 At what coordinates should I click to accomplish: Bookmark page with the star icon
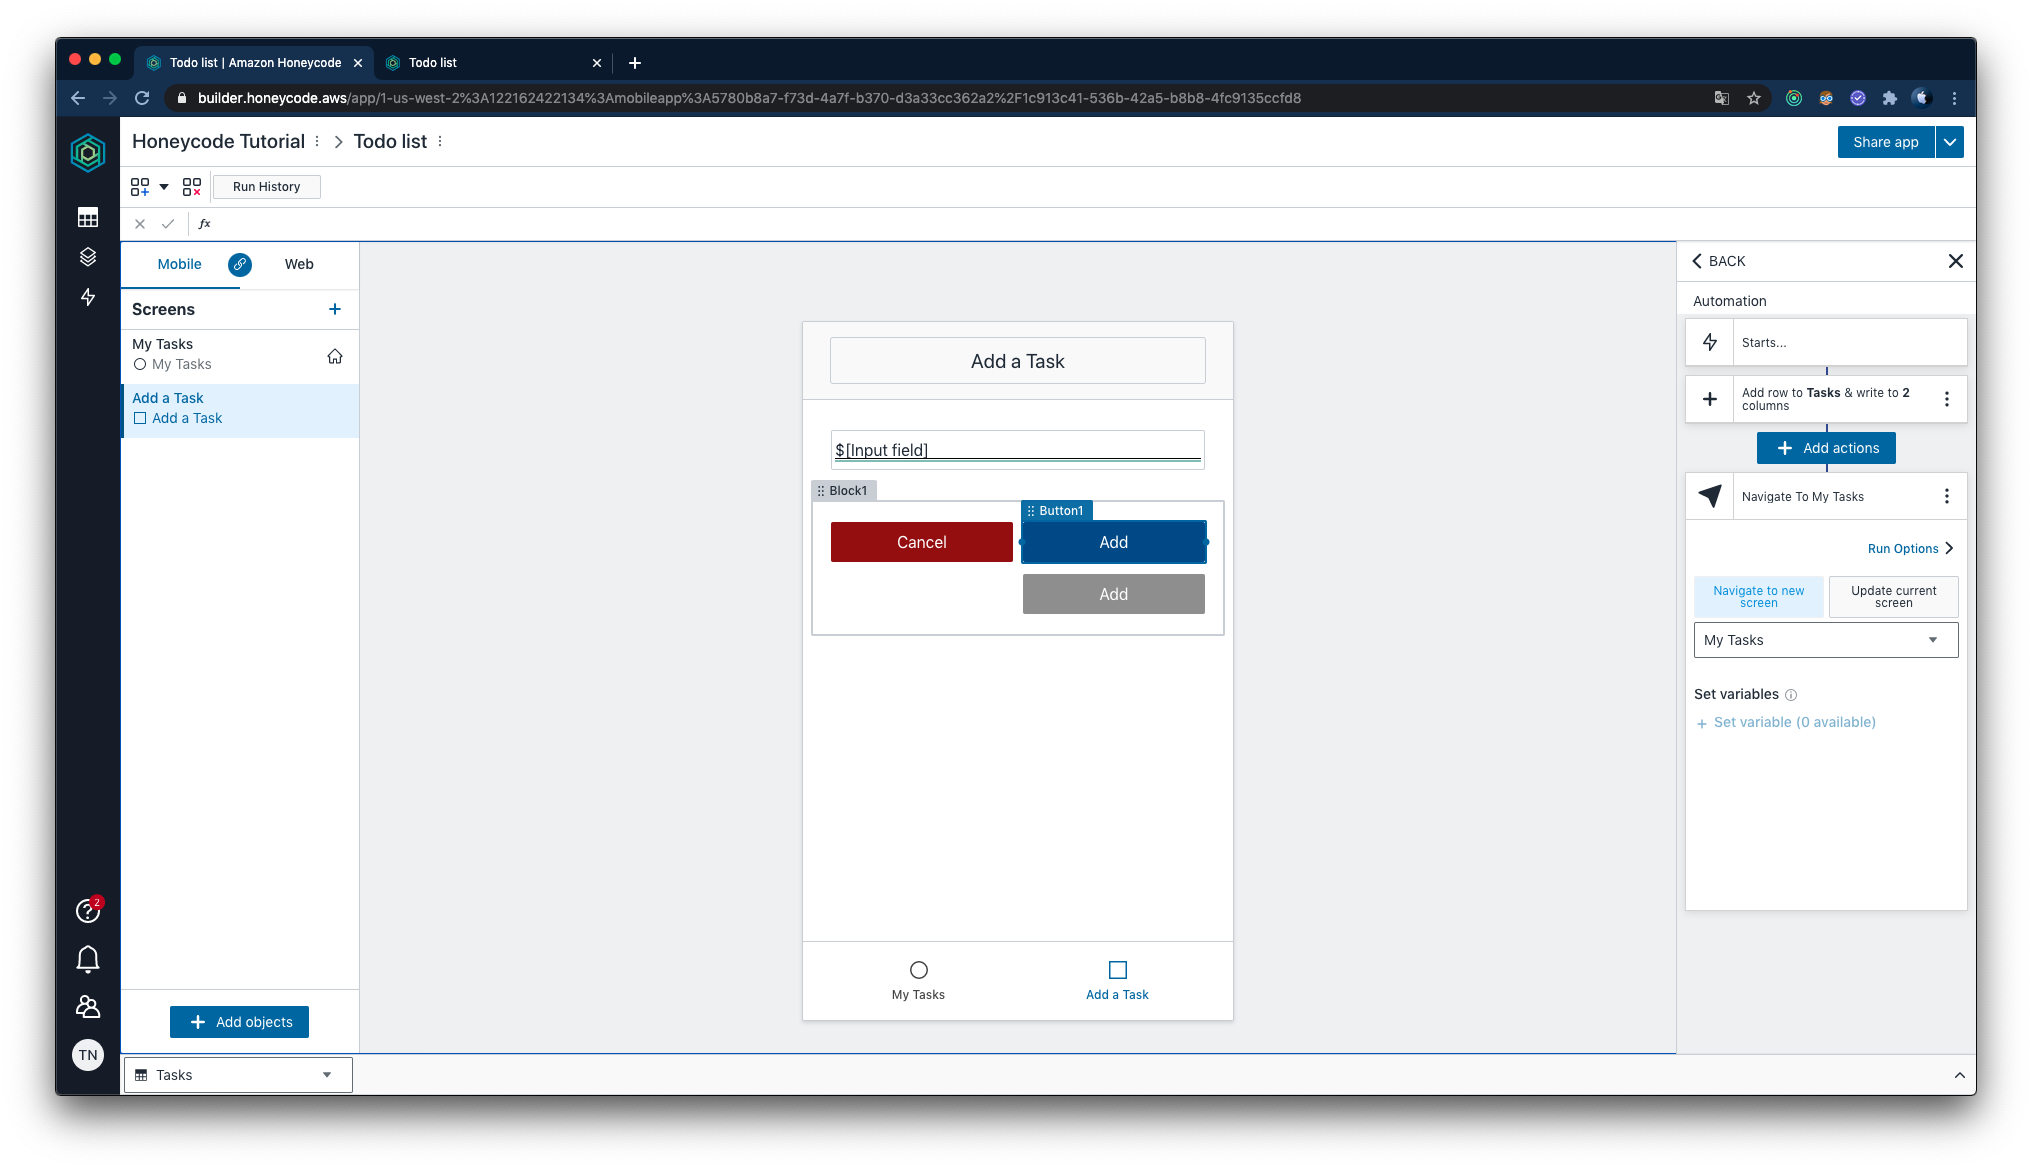point(1754,98)
